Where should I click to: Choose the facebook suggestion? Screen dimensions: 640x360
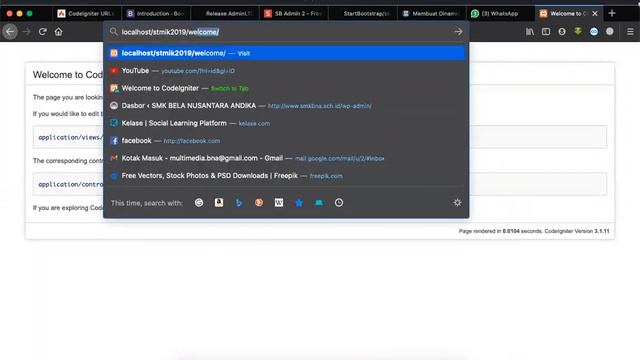(x=286, y=141)
